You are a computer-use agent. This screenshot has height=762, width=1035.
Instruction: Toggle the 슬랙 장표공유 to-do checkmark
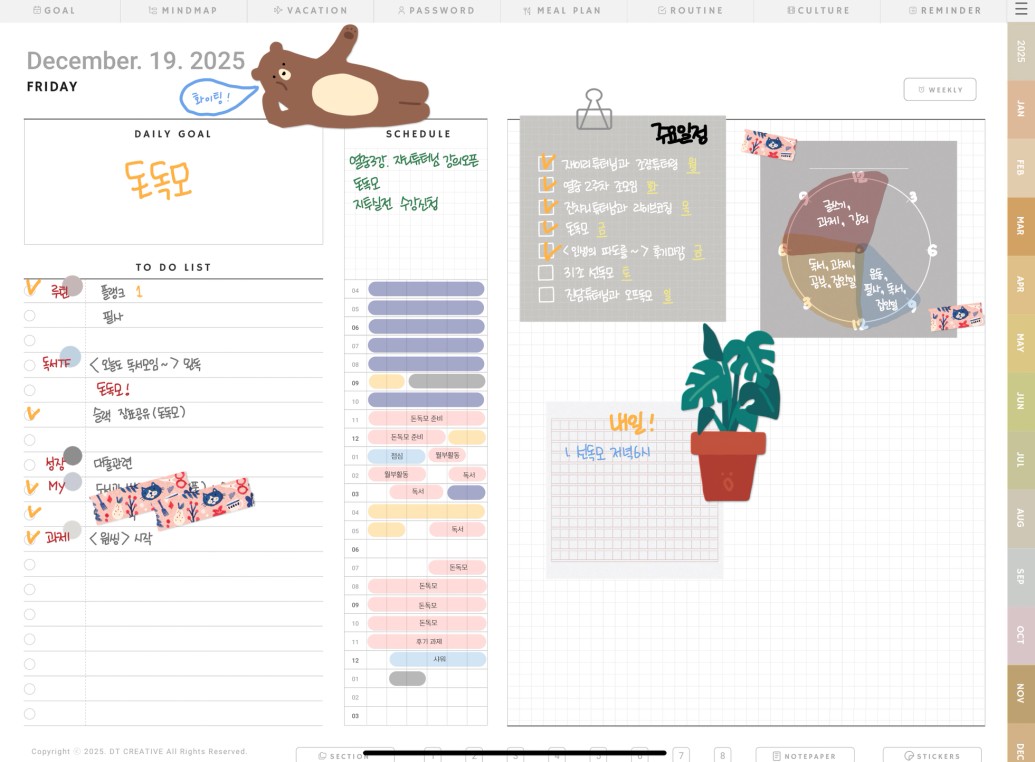click(x=31, y=414)
